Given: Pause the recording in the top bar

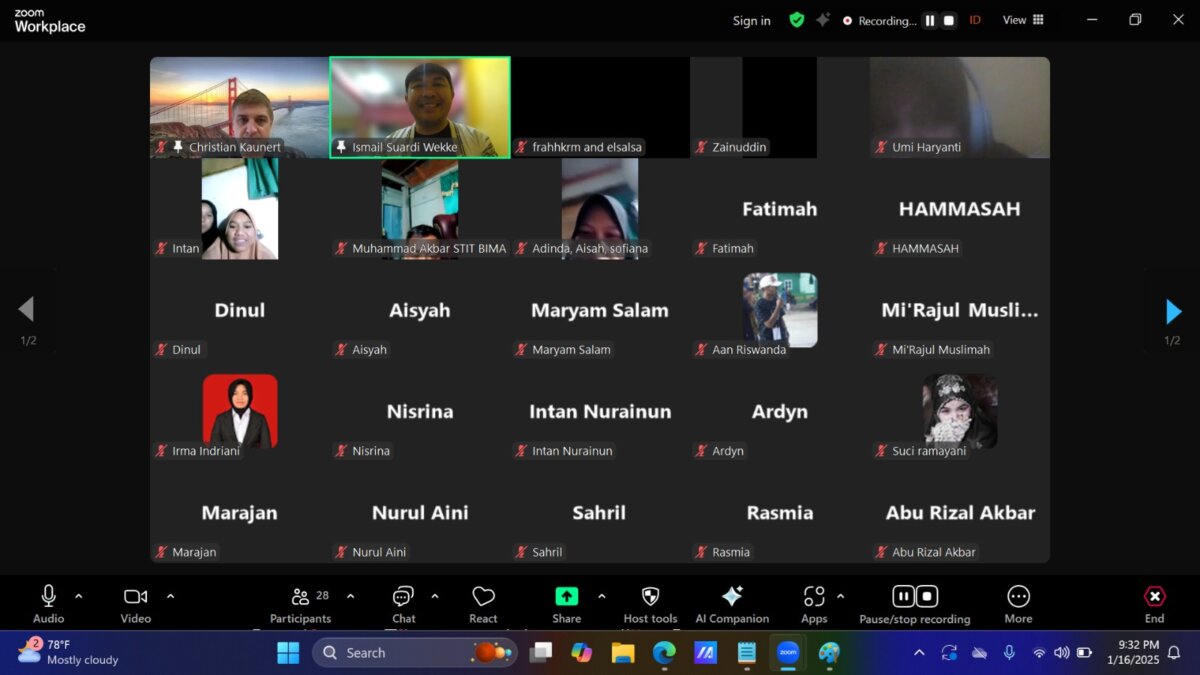Looking at the screenshot, I should click(930, 20).
